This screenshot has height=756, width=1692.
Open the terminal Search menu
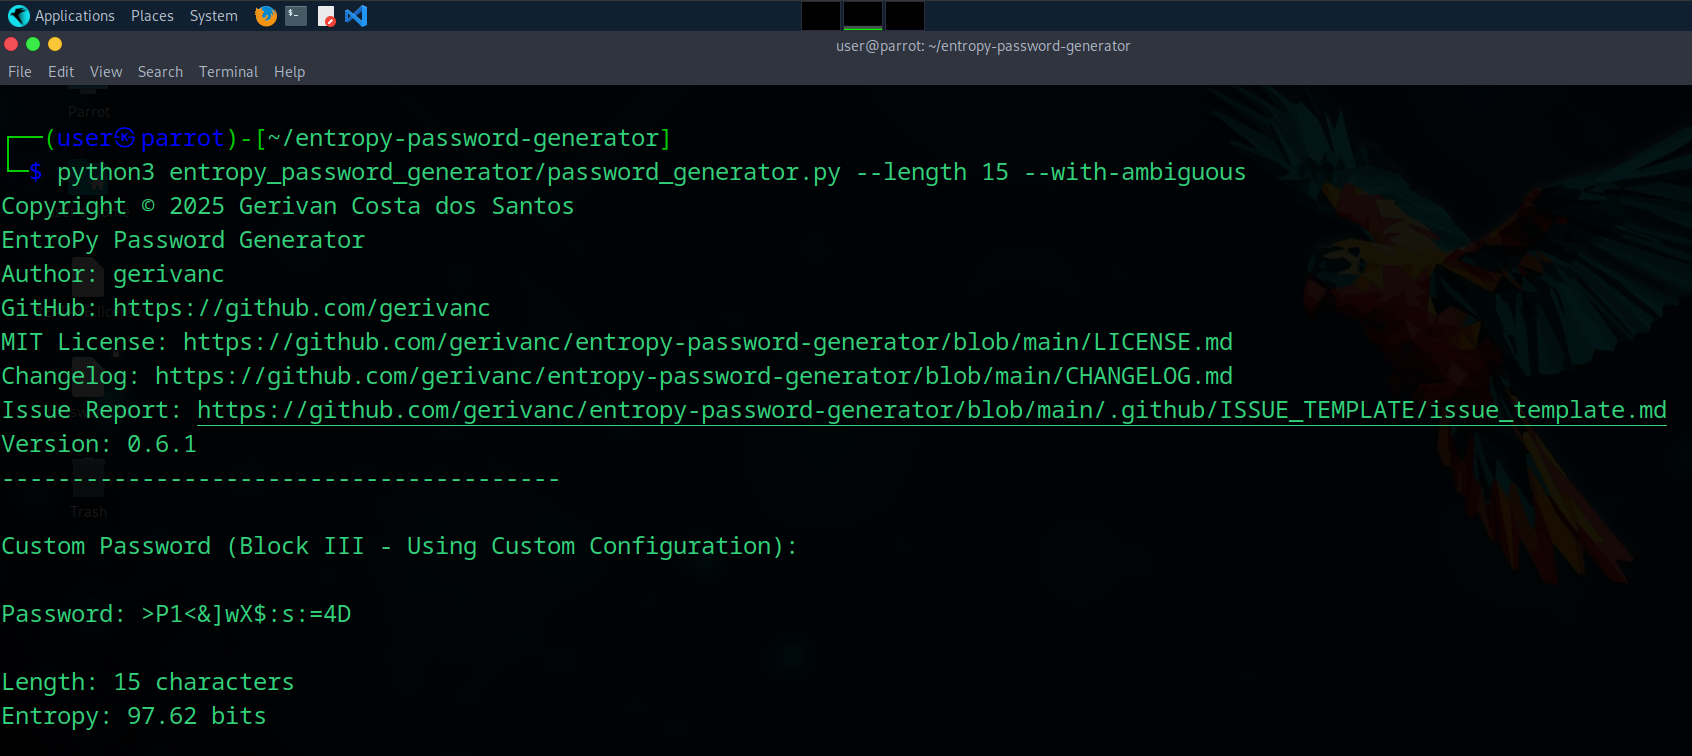[x=160, y=72]
